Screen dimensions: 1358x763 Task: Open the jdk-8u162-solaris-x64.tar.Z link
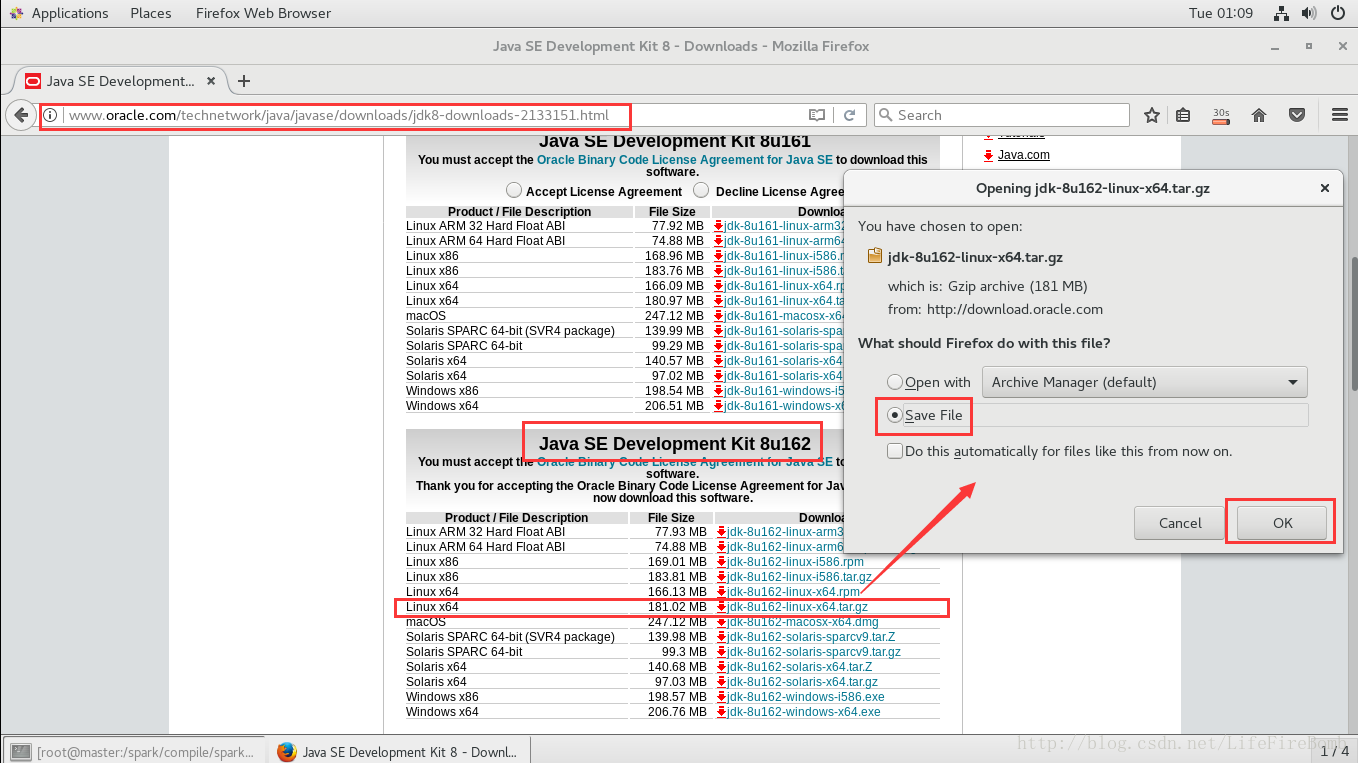click(x=799, y=667)
